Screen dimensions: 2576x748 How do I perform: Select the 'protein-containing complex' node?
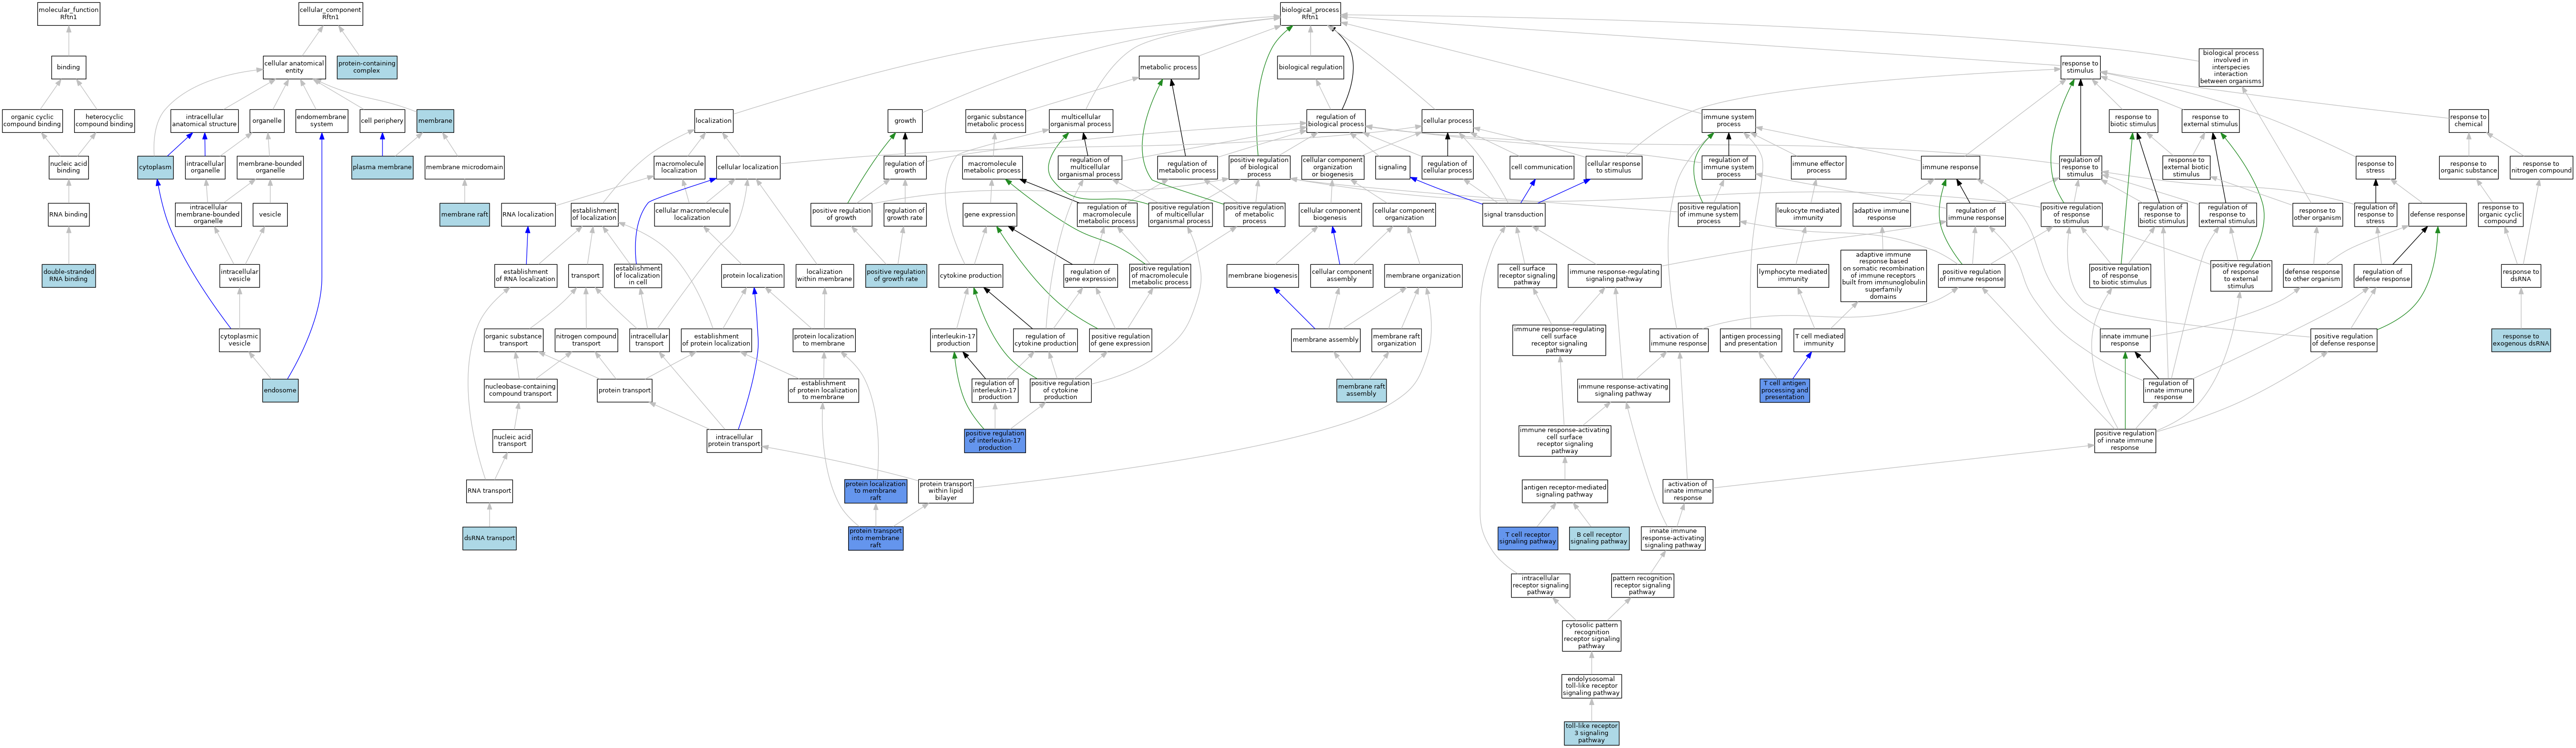coord(366,67)
